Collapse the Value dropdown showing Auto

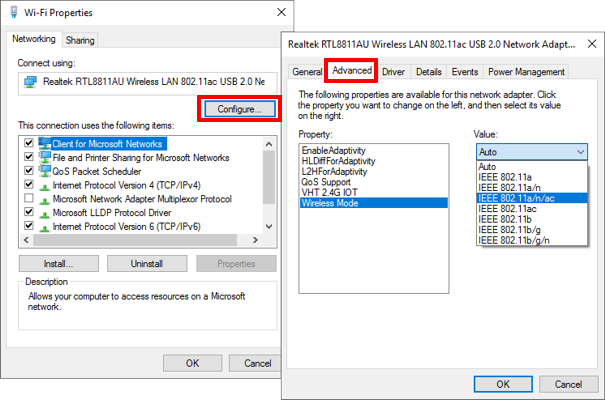pos(532,152)
